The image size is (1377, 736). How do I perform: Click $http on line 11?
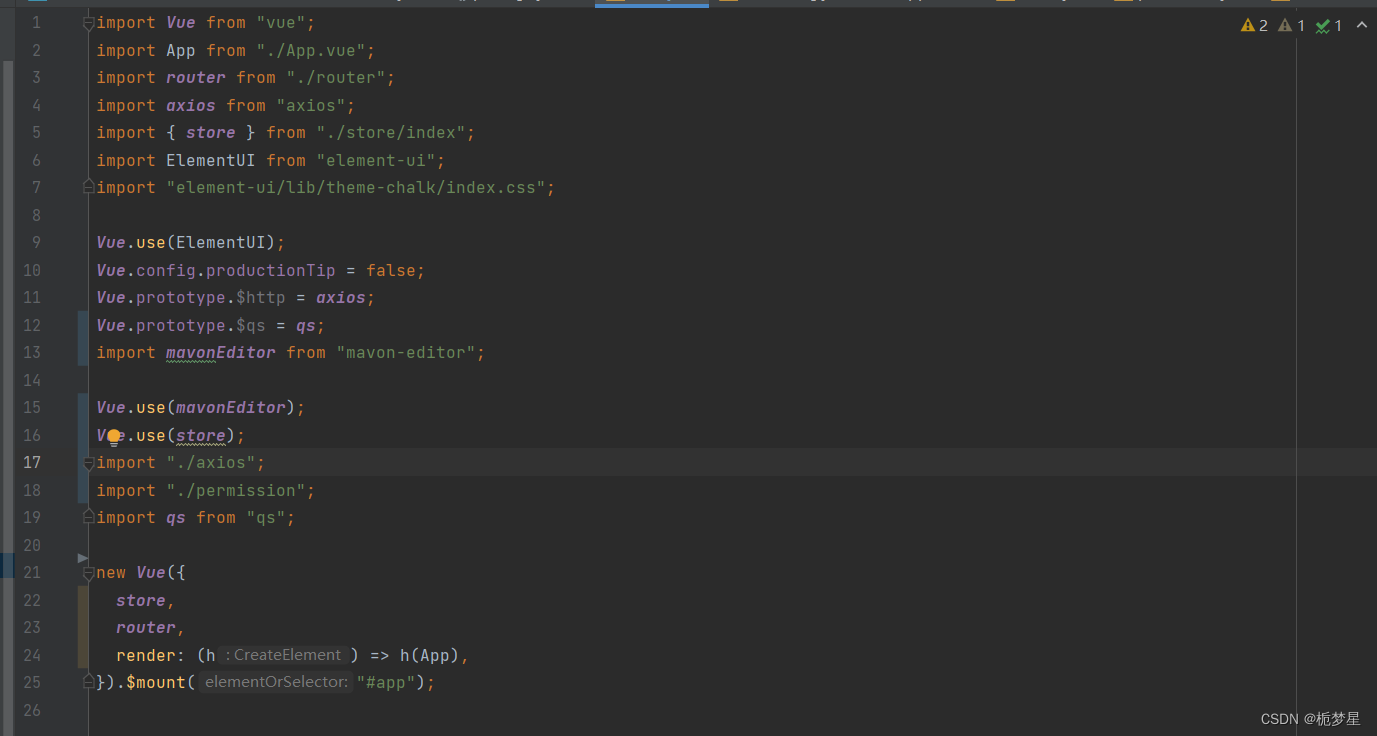tap(261, 298)
